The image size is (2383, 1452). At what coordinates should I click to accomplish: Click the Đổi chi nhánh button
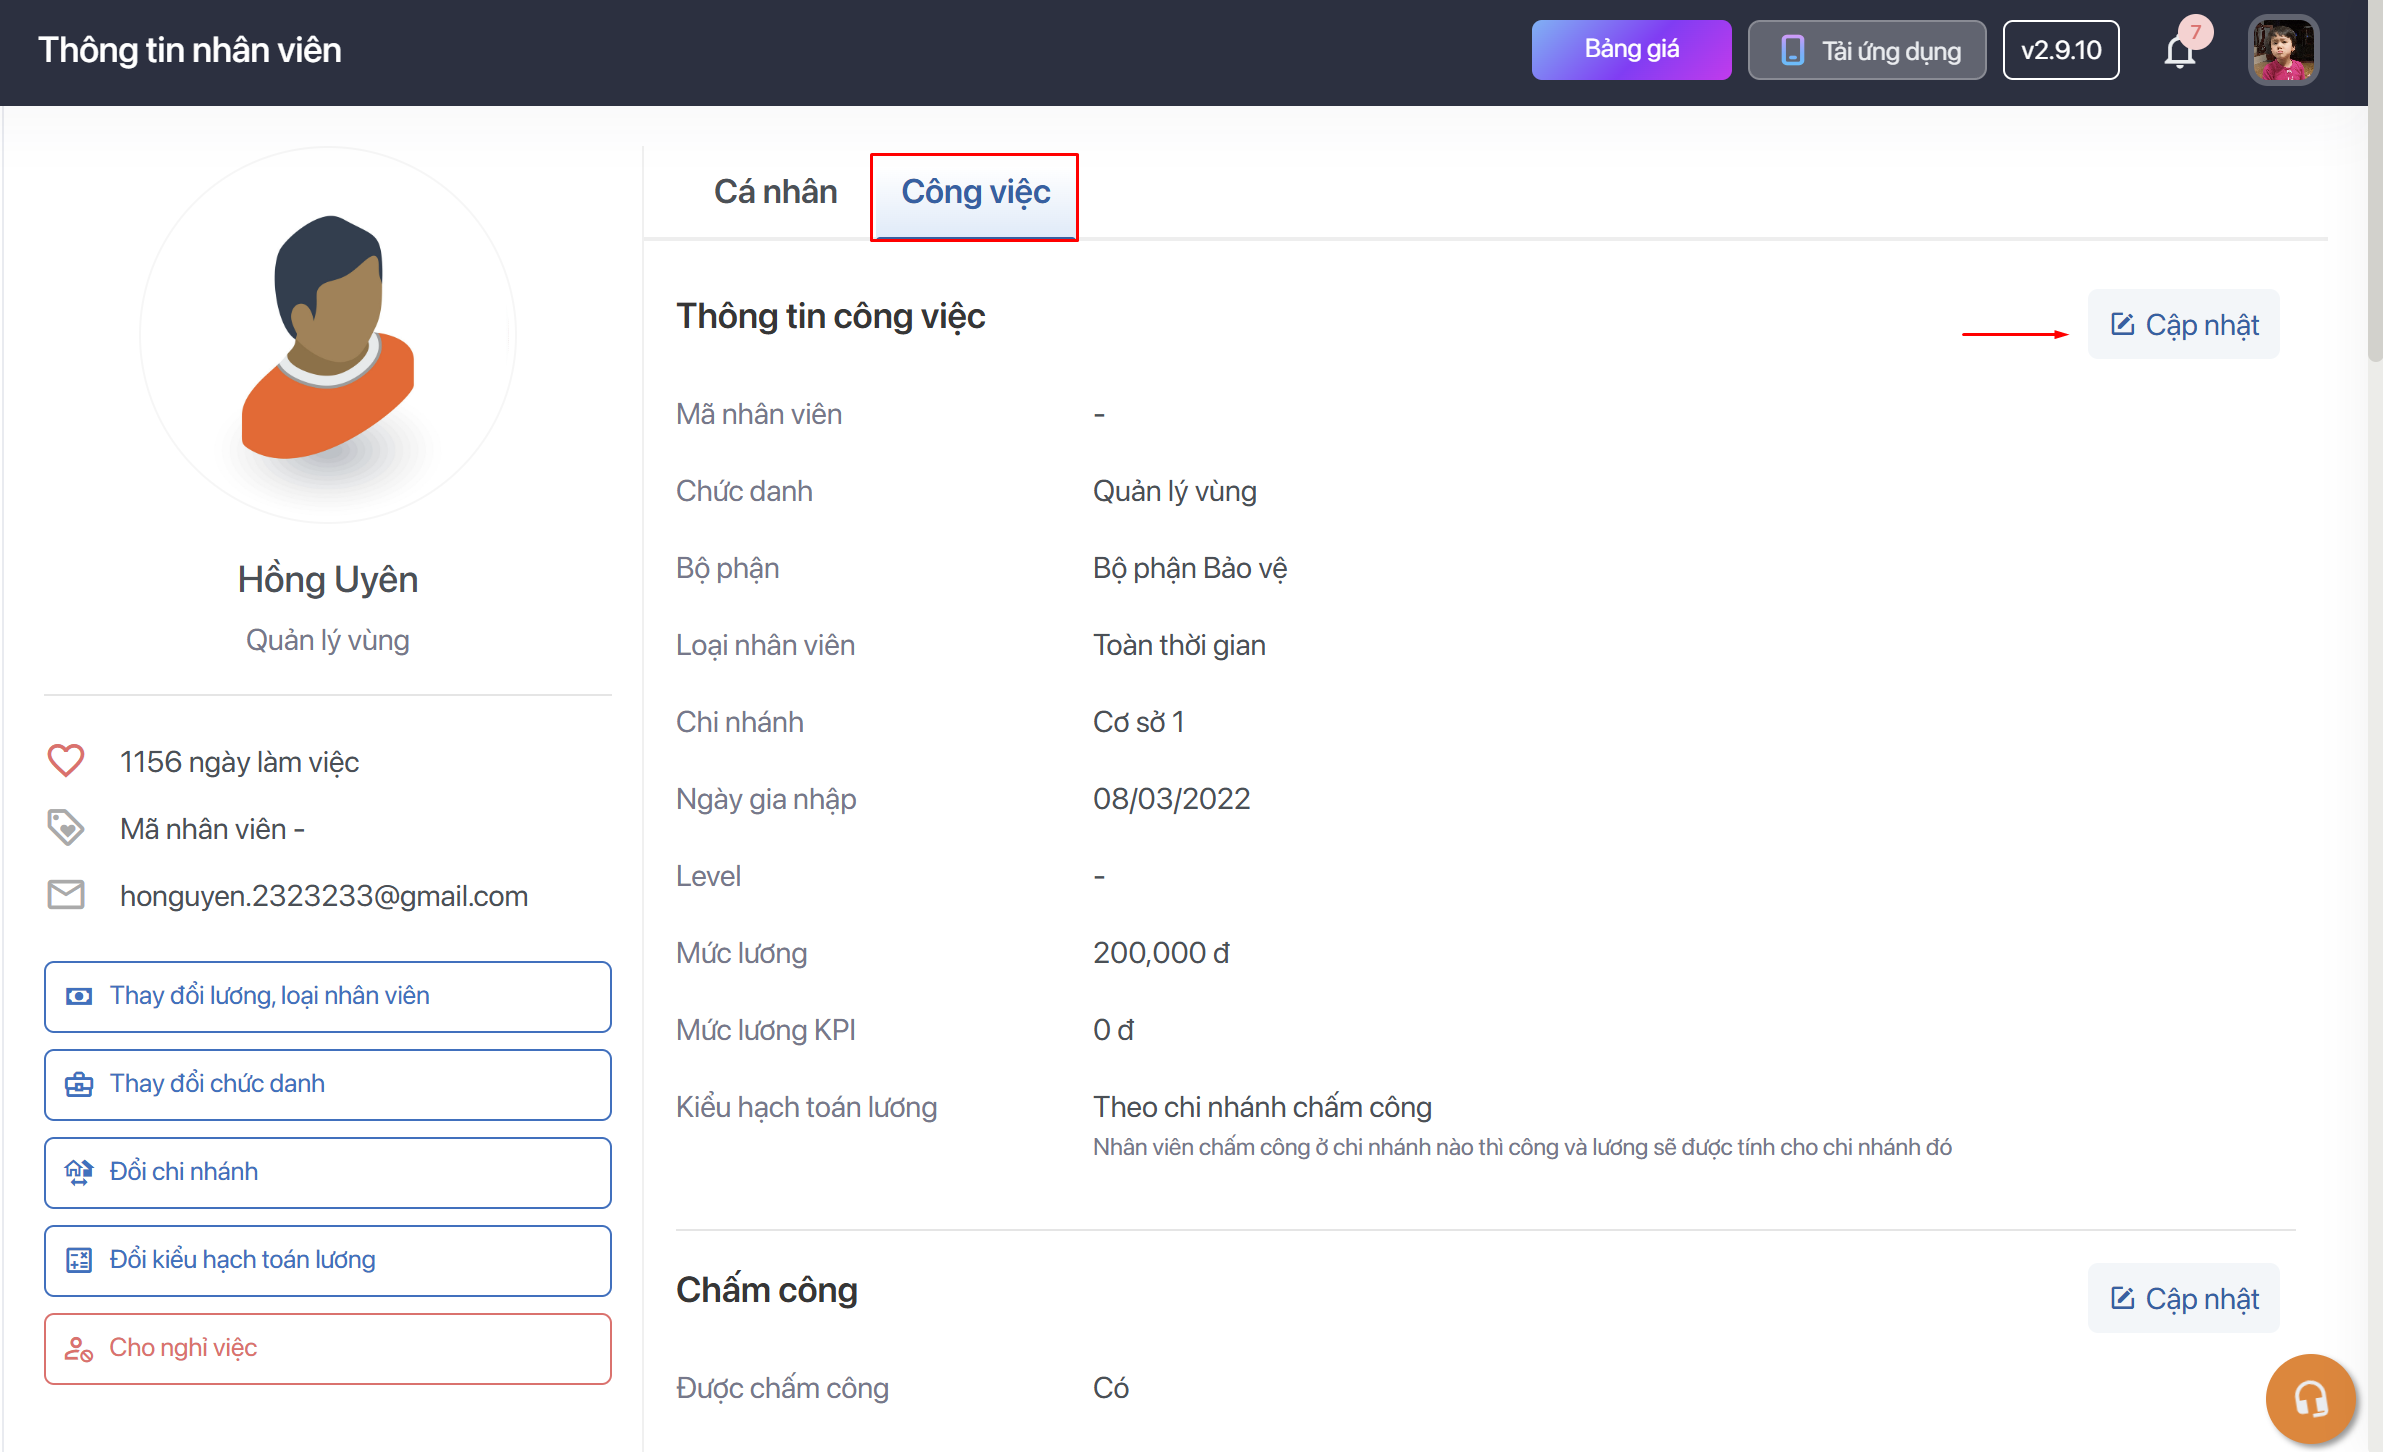tap(328, 1172)
